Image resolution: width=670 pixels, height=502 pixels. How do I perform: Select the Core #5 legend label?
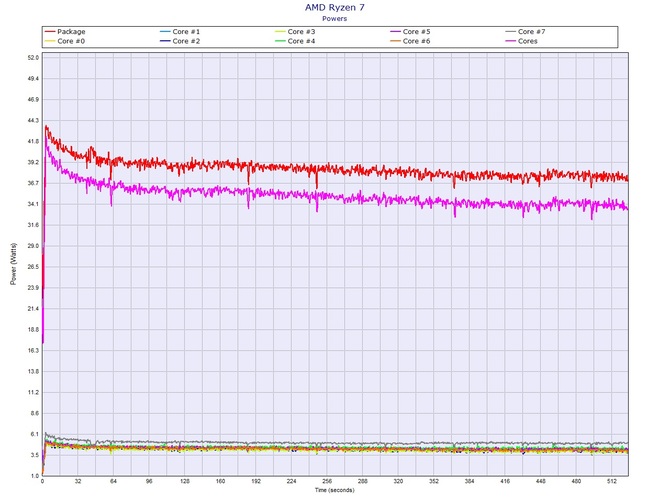click(x=416, y=32)
